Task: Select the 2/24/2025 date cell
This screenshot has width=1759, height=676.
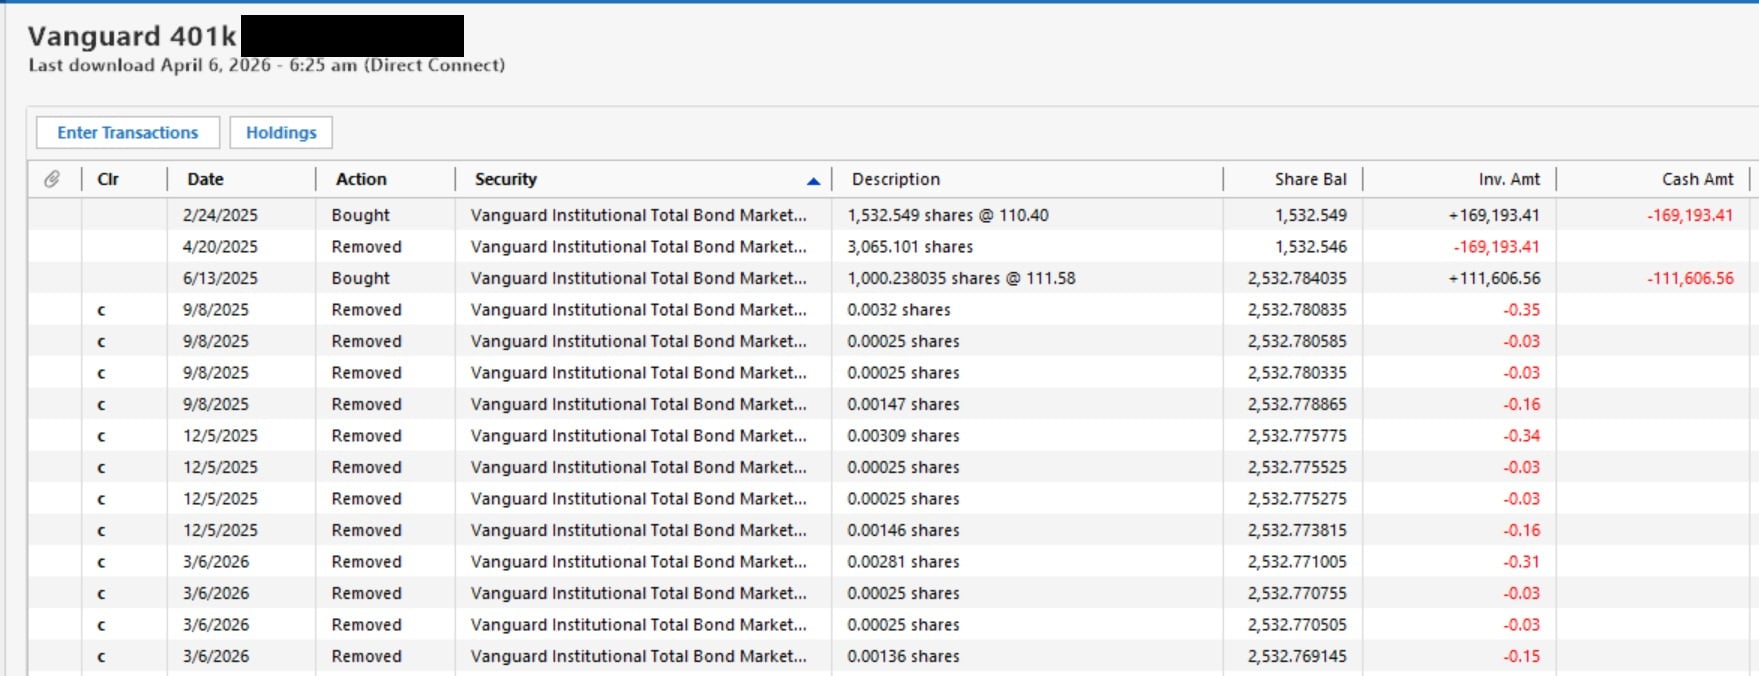Action: [220, 215]
